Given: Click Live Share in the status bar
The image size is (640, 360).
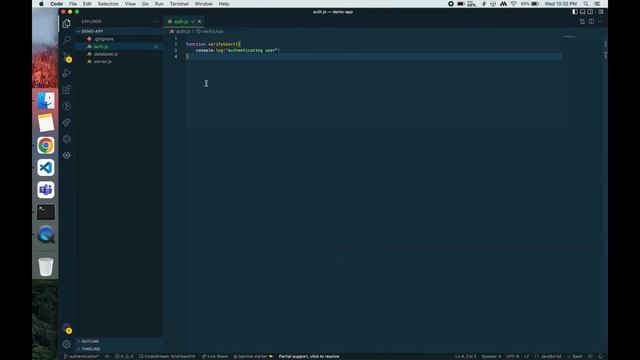Looking at the screenshot, I should tap(215, 356).
